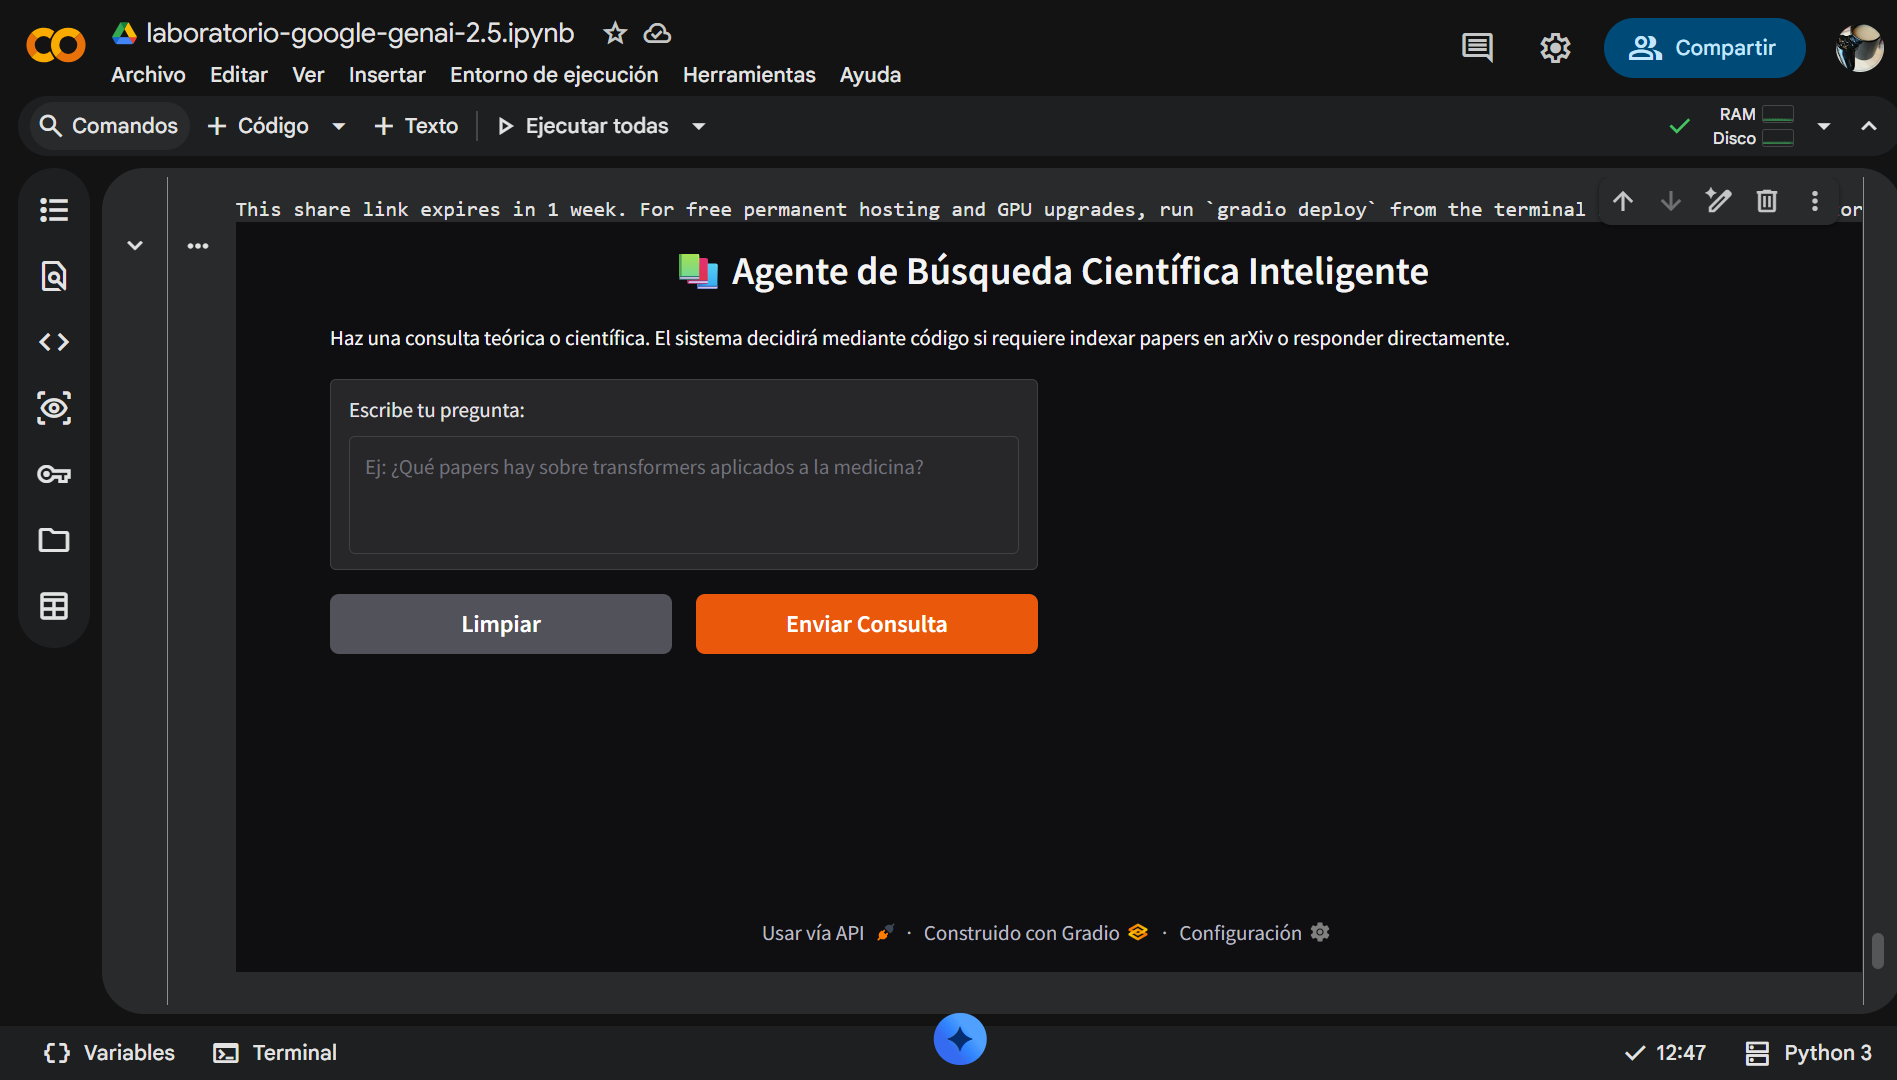Move the cell up with arrow
The height and width of the screenshot is (1080, 1897).
tap(1623, 201)
